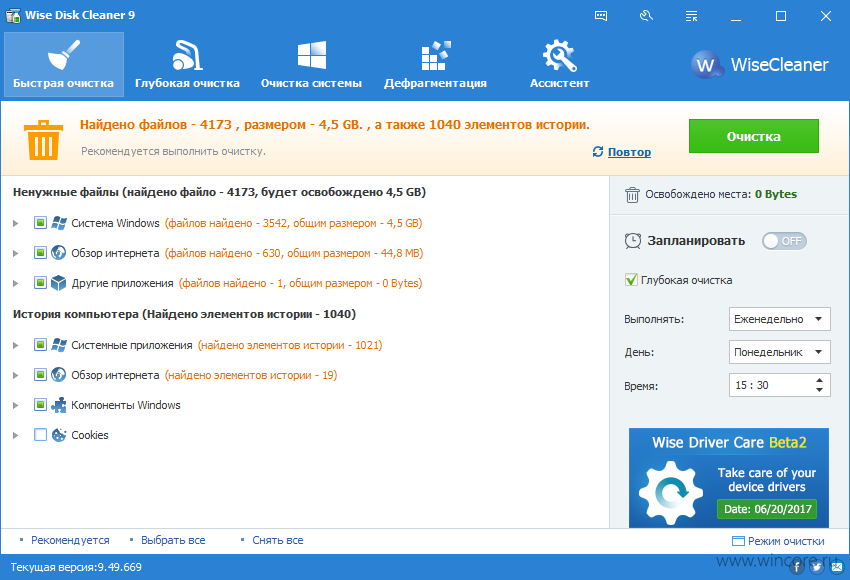Expand the Cookies tree node
850x580 pixels.
click(16, 435)
